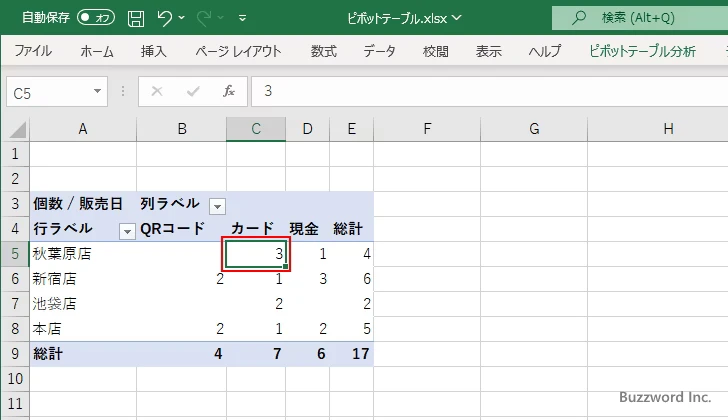This screenshot has height=420, width=728.
Task: Select row header 9
Action: pyautogui.click(x=14, y=354)
